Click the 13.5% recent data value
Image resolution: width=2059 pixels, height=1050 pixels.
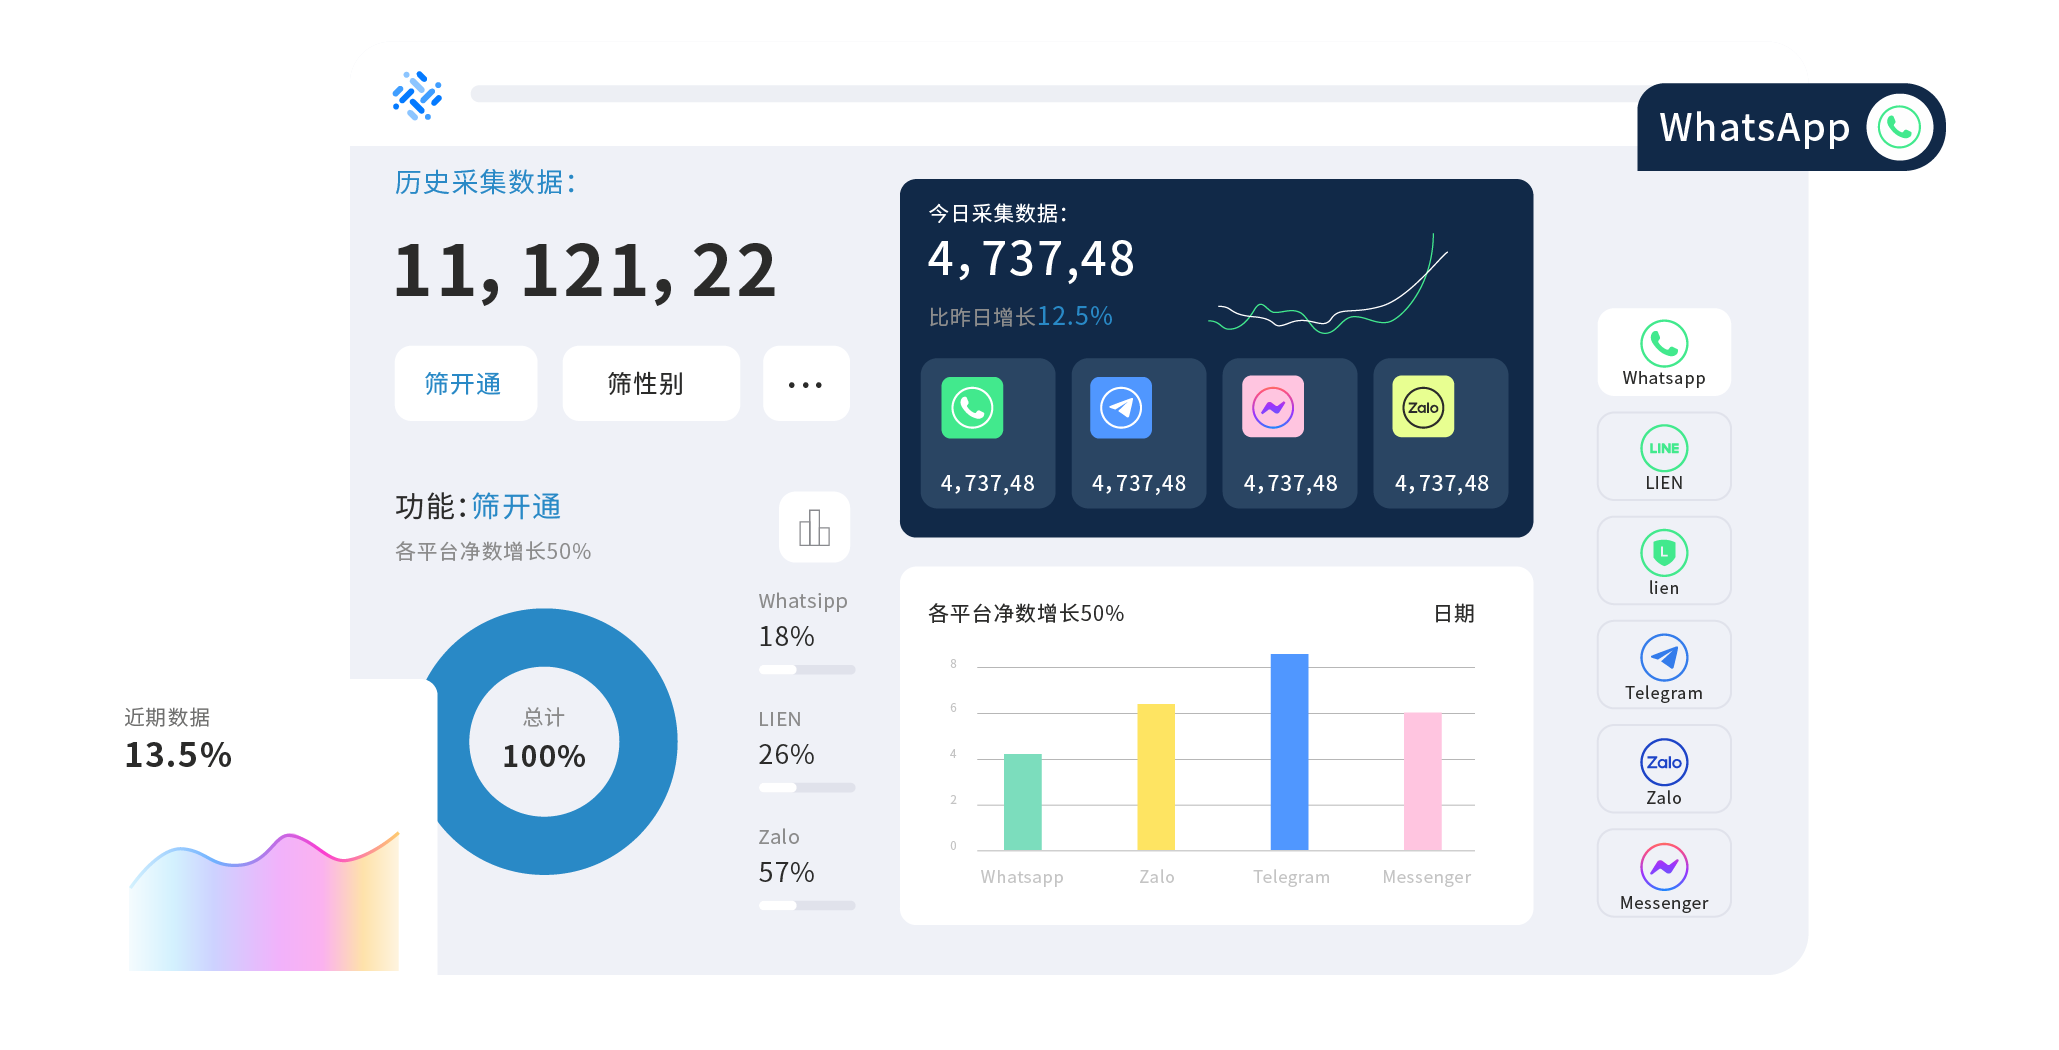click(178, 754)
